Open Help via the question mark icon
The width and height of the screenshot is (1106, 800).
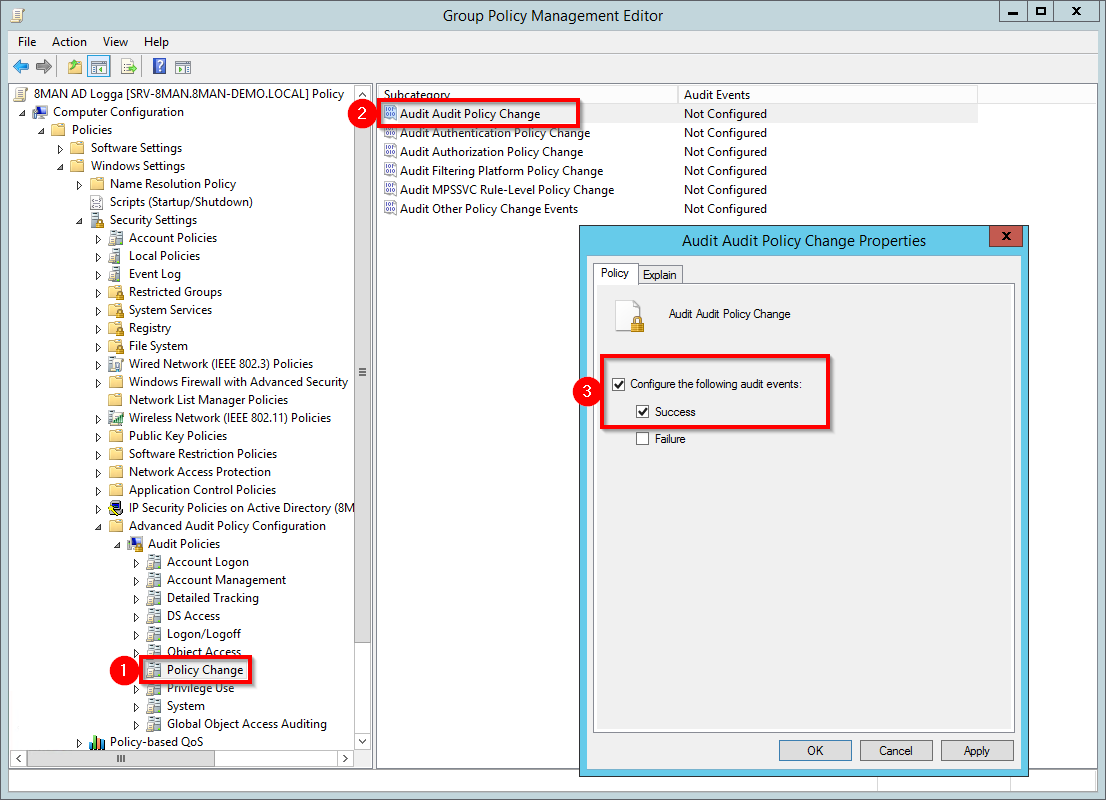coord(159,67)
